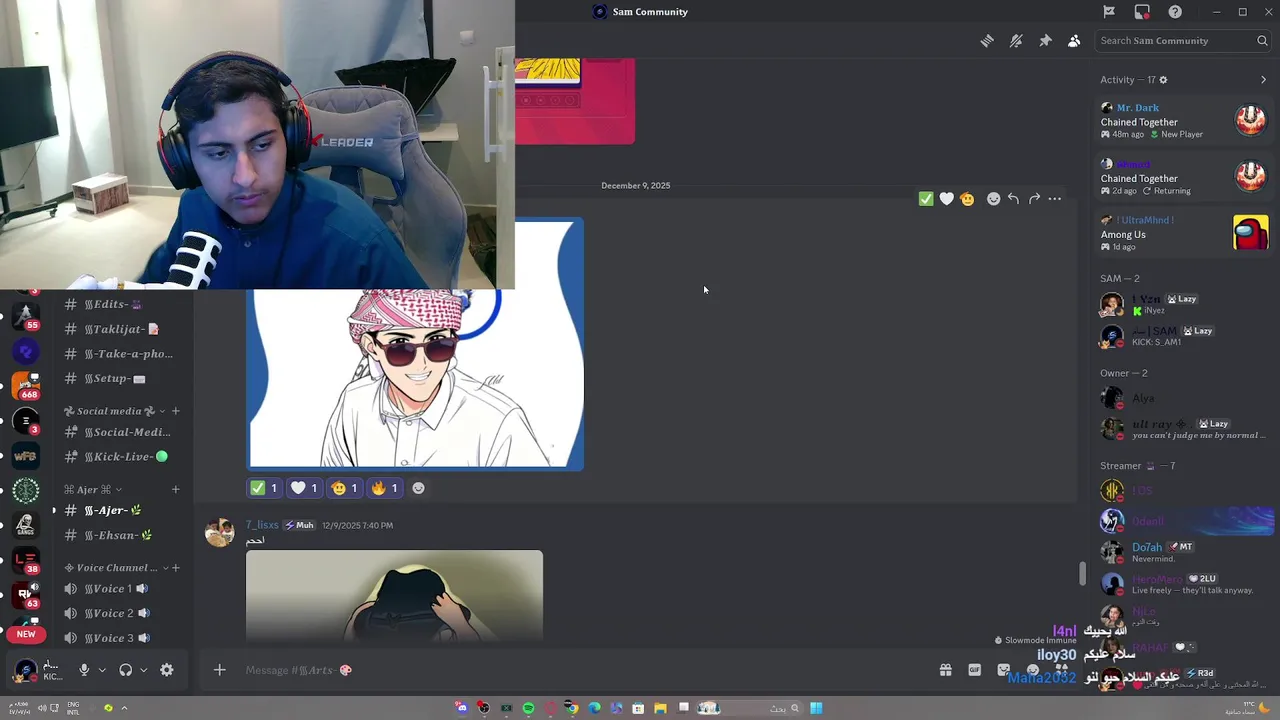Collapse the Ajer category

coord(92,490)
